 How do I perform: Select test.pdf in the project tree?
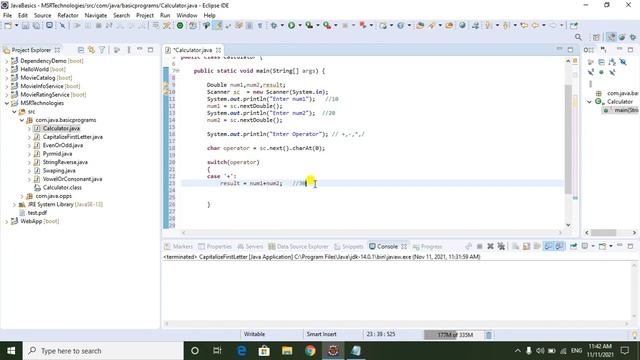(x=37, y=213)
